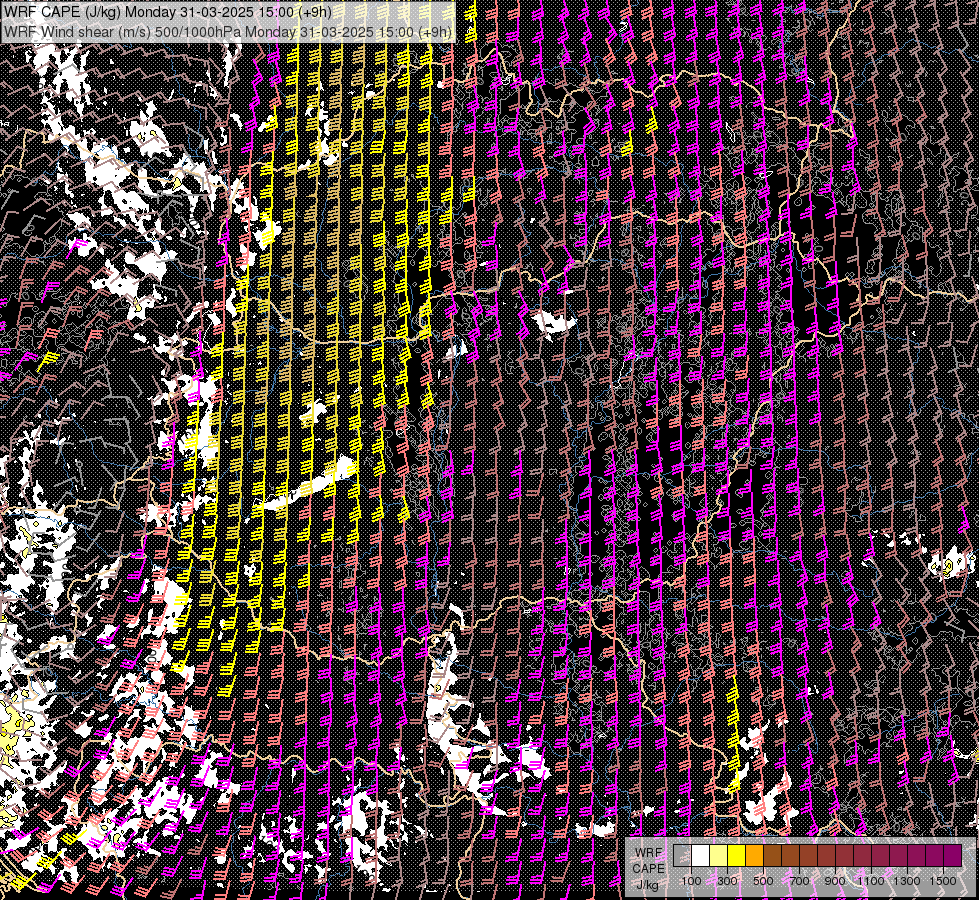
Task: Click the legend label '100'
Action: (x=691, y=881)
